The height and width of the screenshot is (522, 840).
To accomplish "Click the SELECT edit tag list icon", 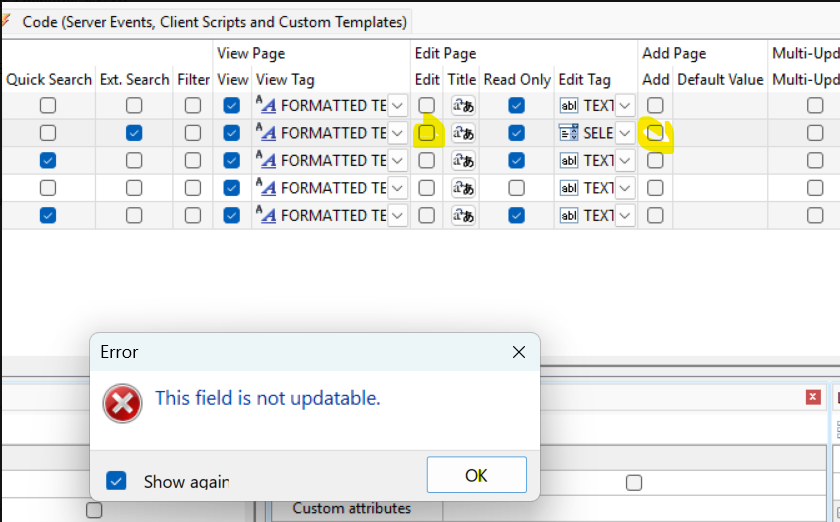I will pyautogui.click(x=568, y=132).
